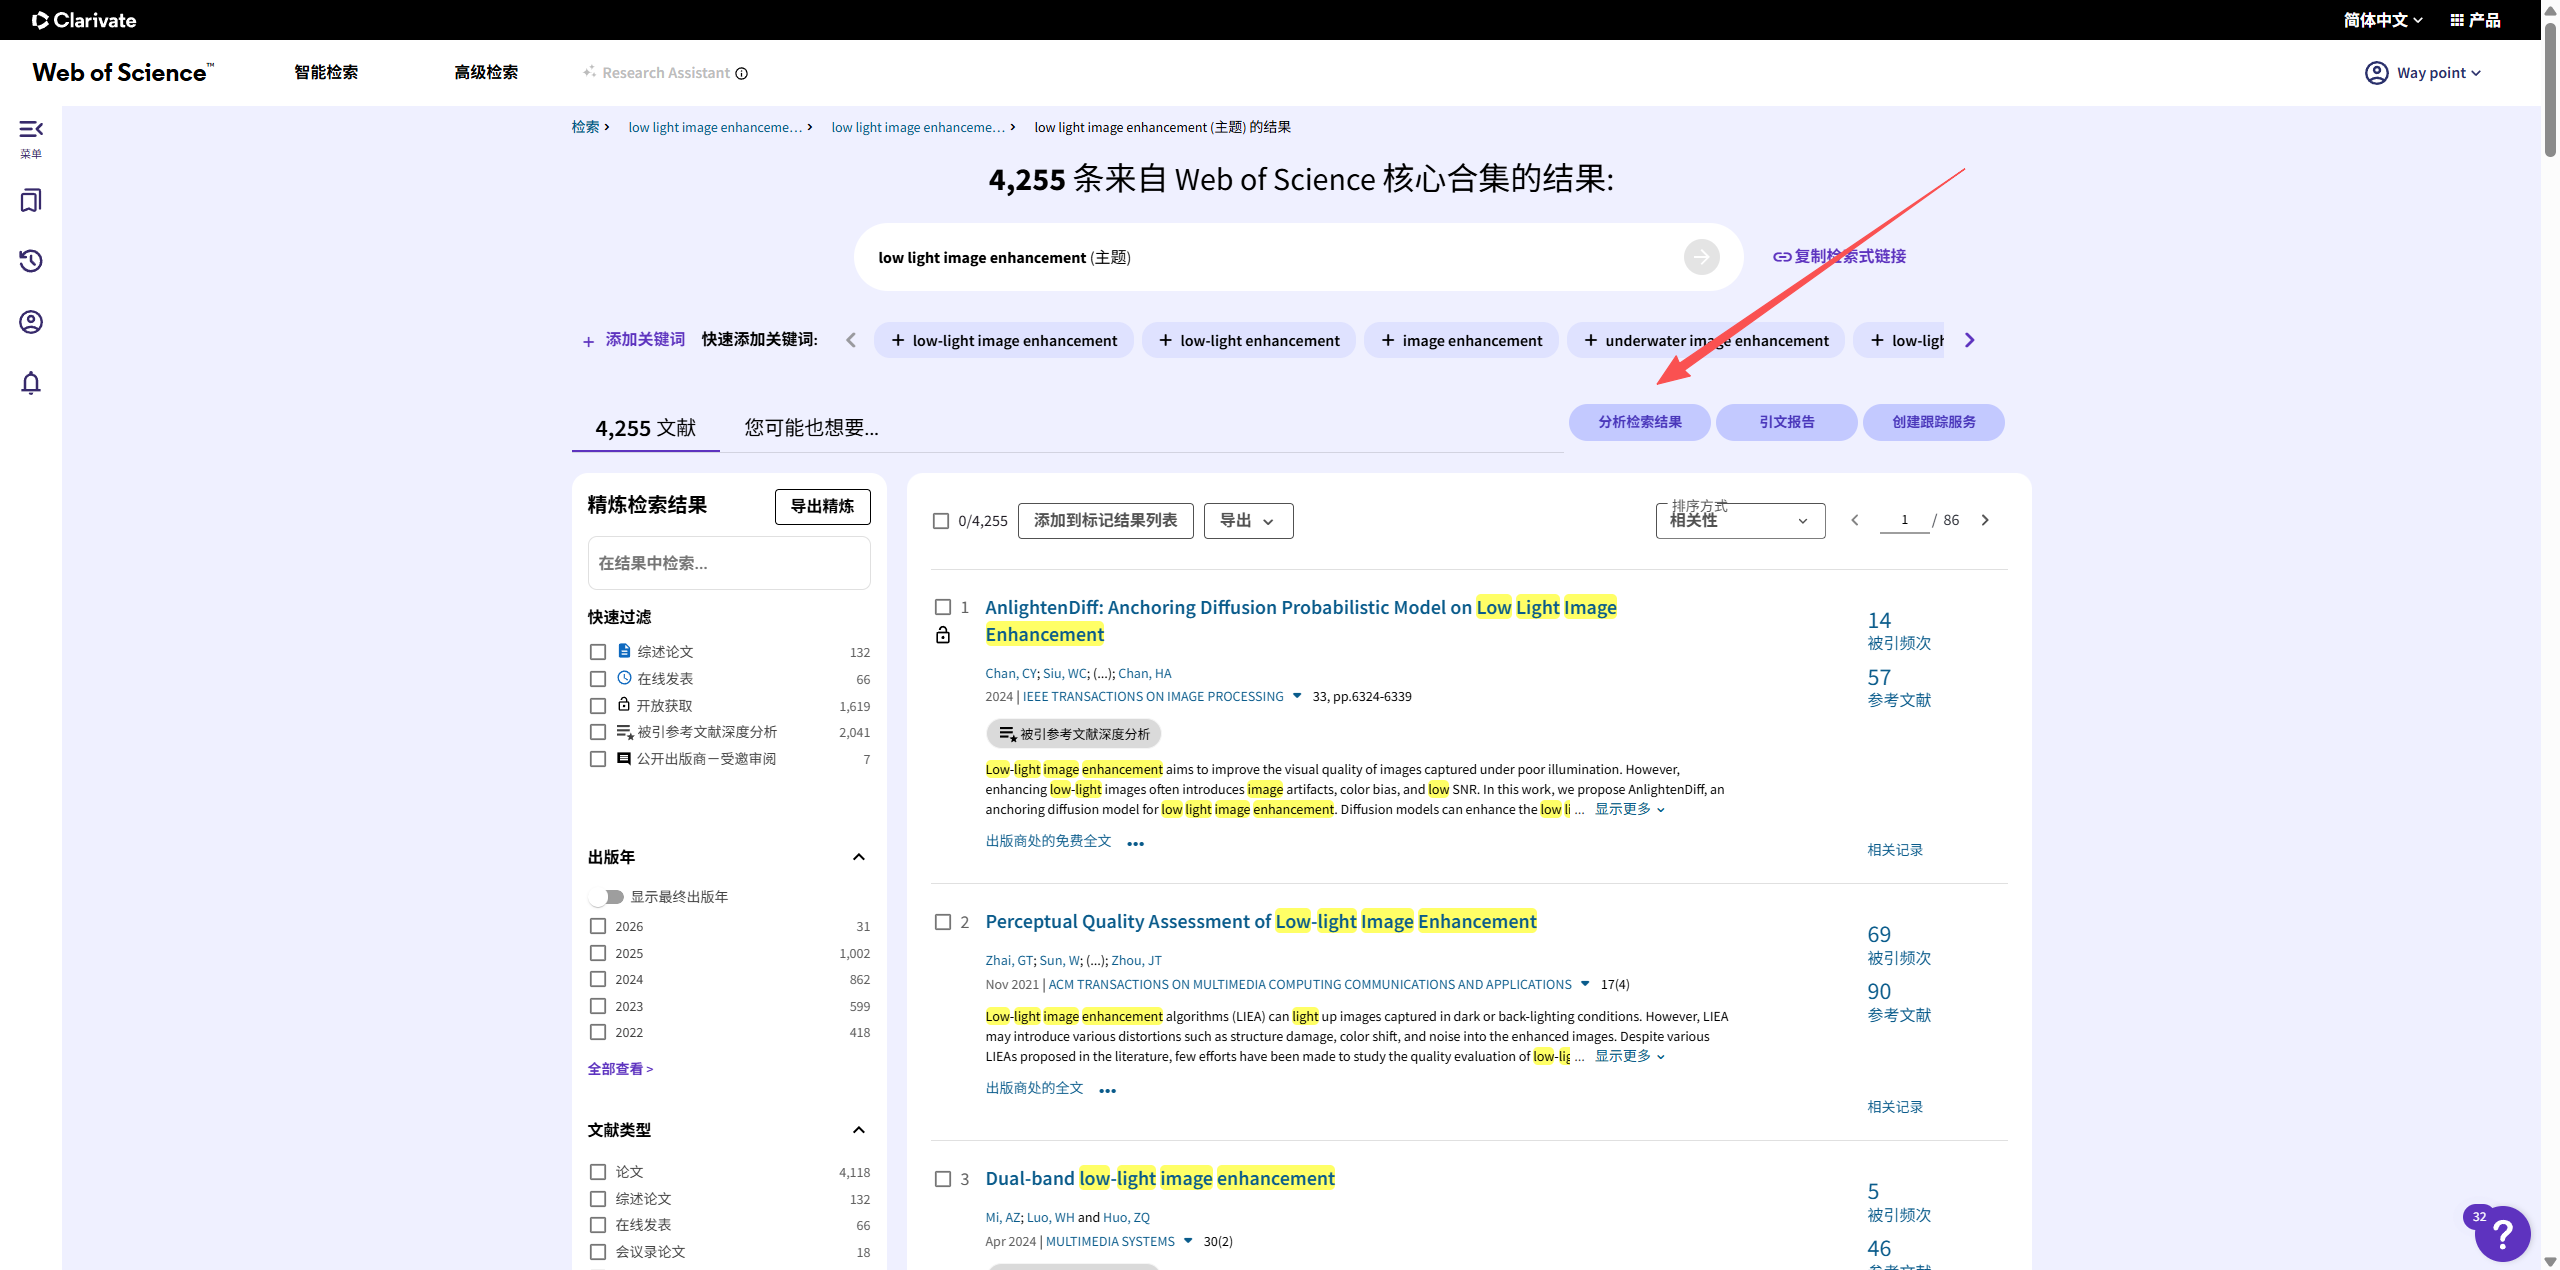
Task: Switch to 您可能也想要 tab
Action: click(811, 428)
